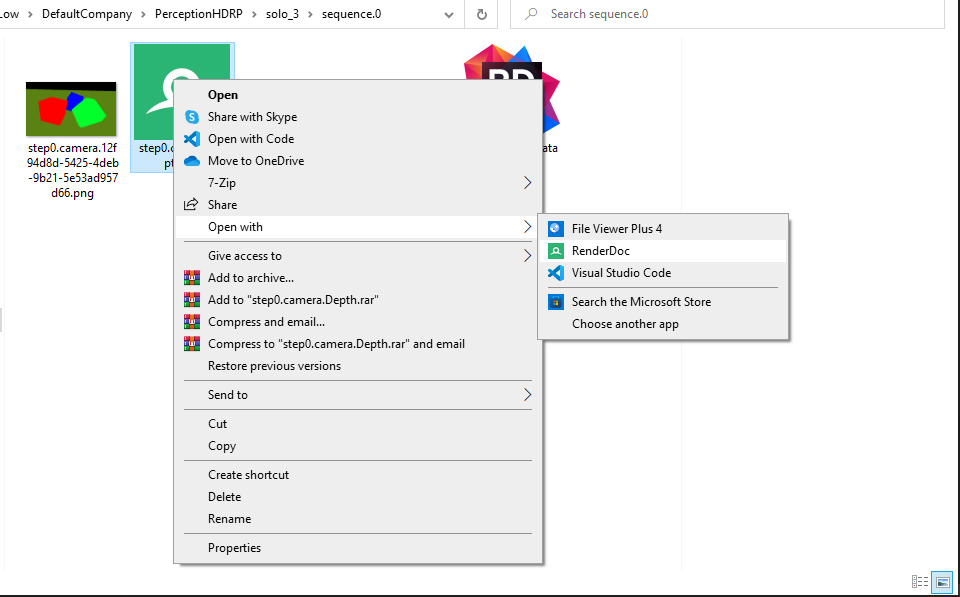Click the Microsoft Store icon in submenu
This screenshot has height=597, width=960.
point(556,302)
